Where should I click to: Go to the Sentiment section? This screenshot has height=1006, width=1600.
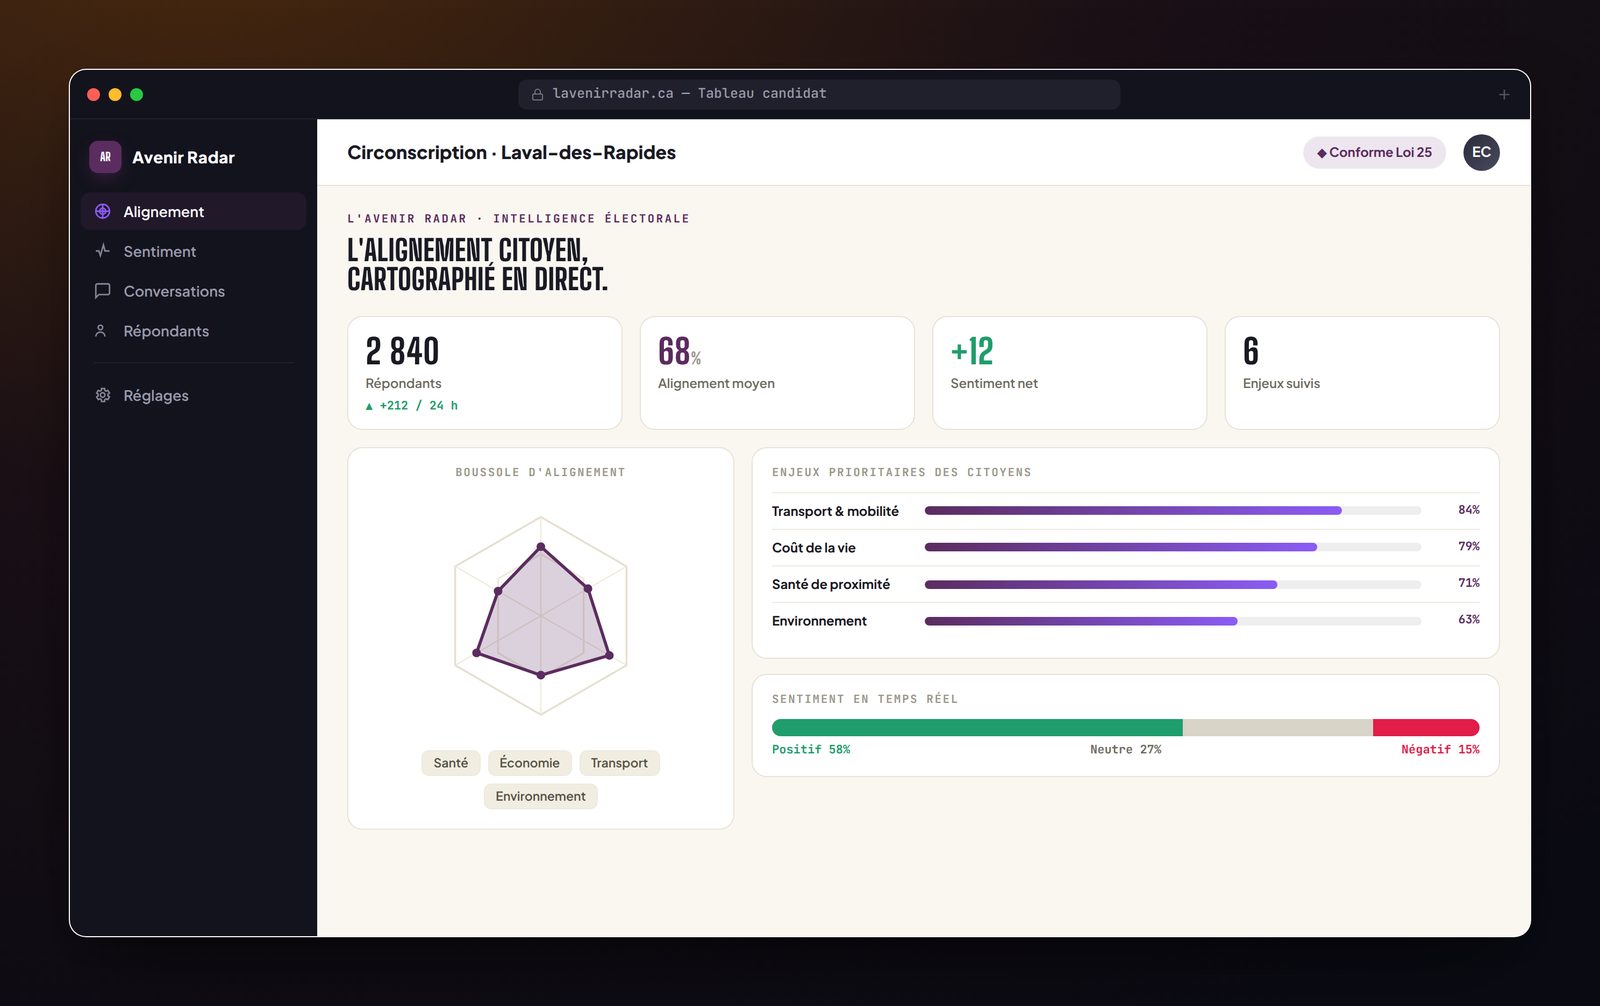[x=193, y=251]
